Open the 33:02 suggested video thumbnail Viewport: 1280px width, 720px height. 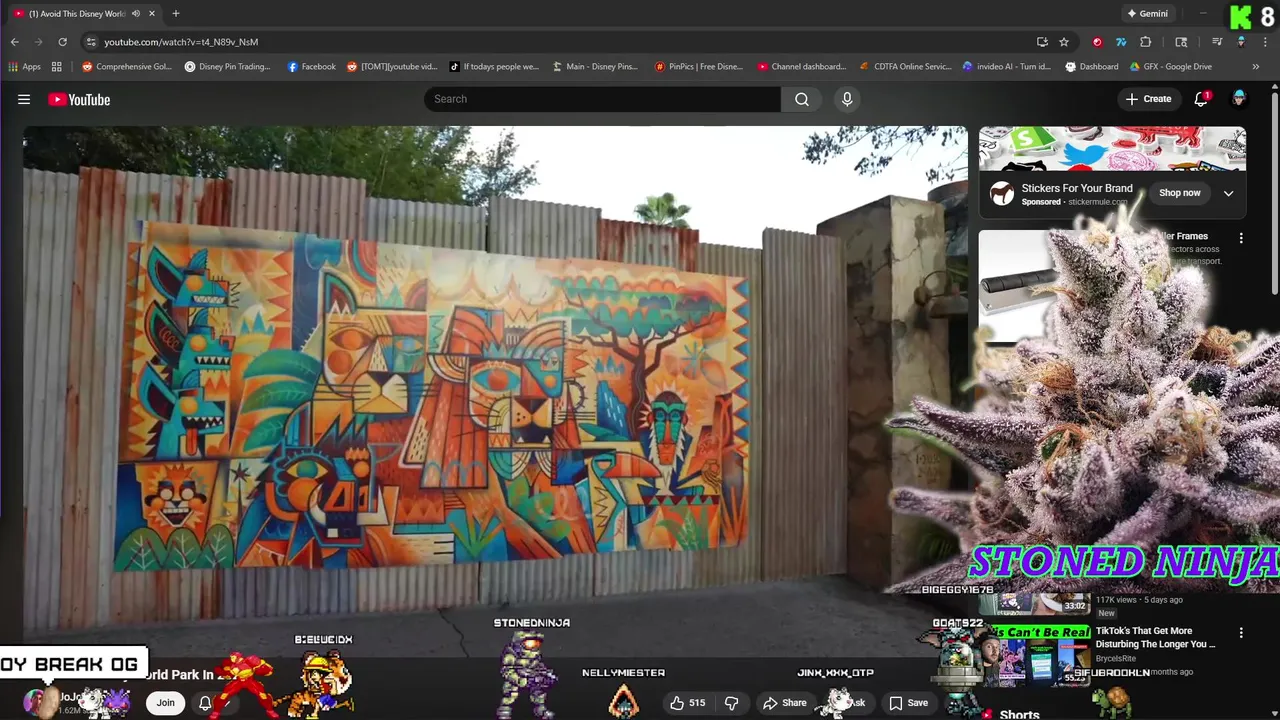point(1034,603)
